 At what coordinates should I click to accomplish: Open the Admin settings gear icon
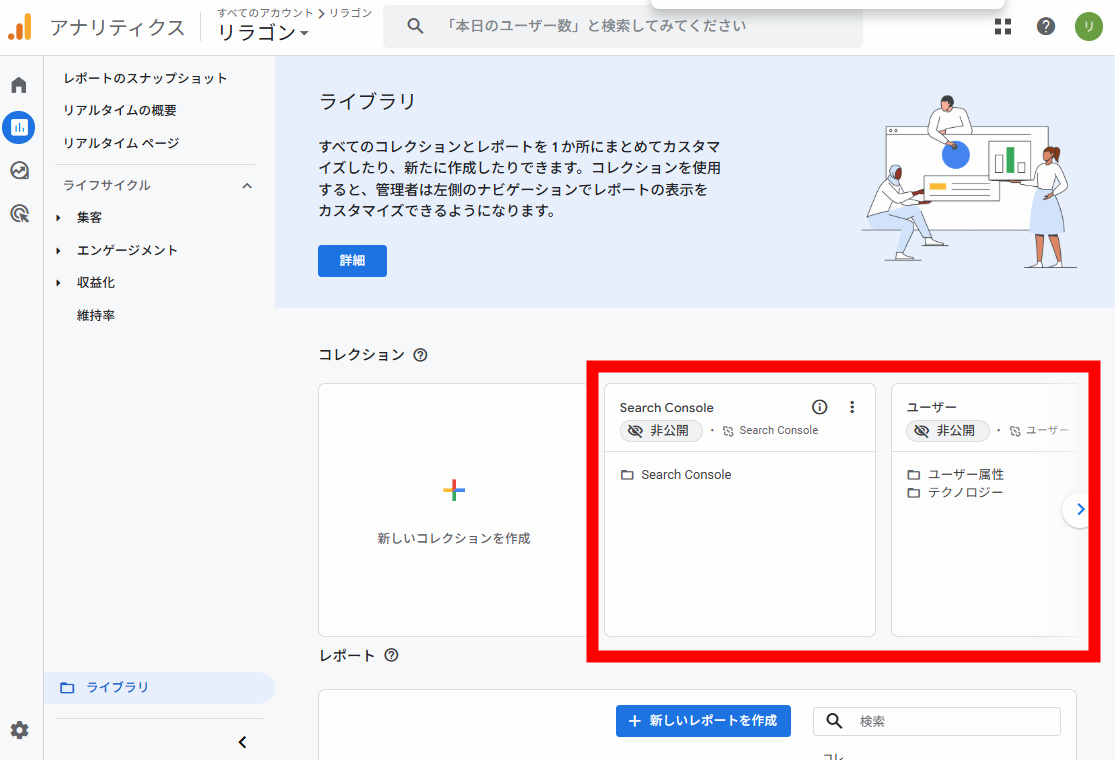coord(19,730)
